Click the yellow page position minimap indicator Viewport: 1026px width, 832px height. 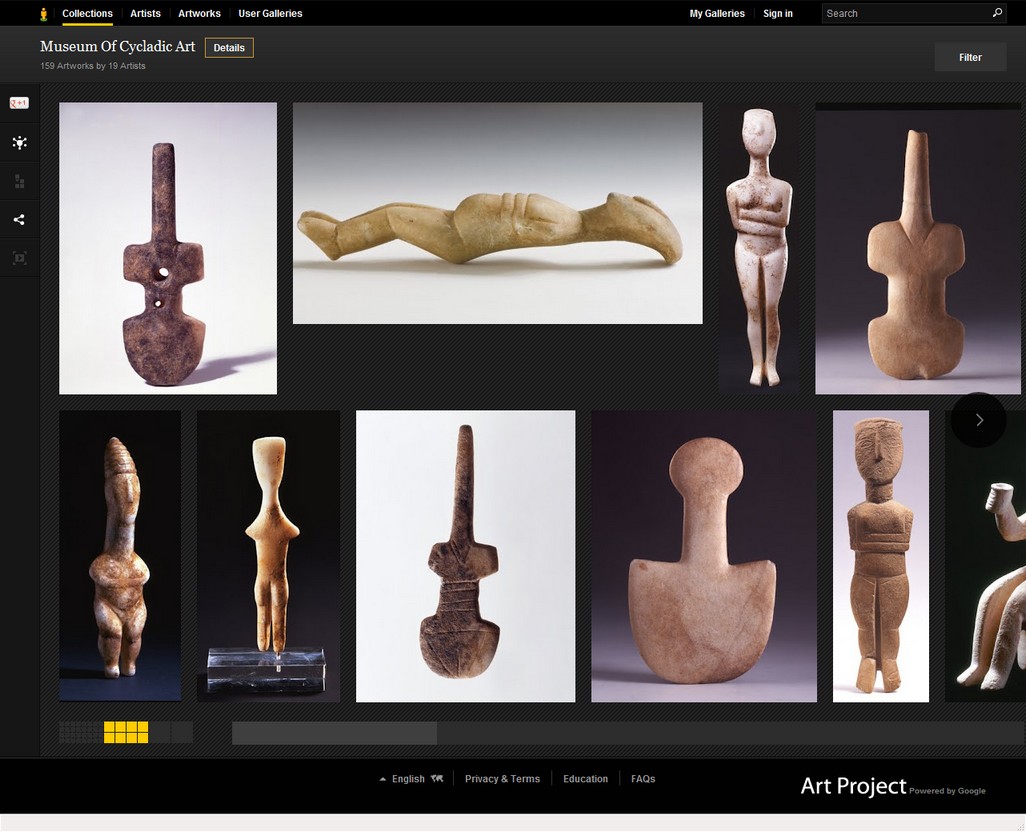pos(126,733)
